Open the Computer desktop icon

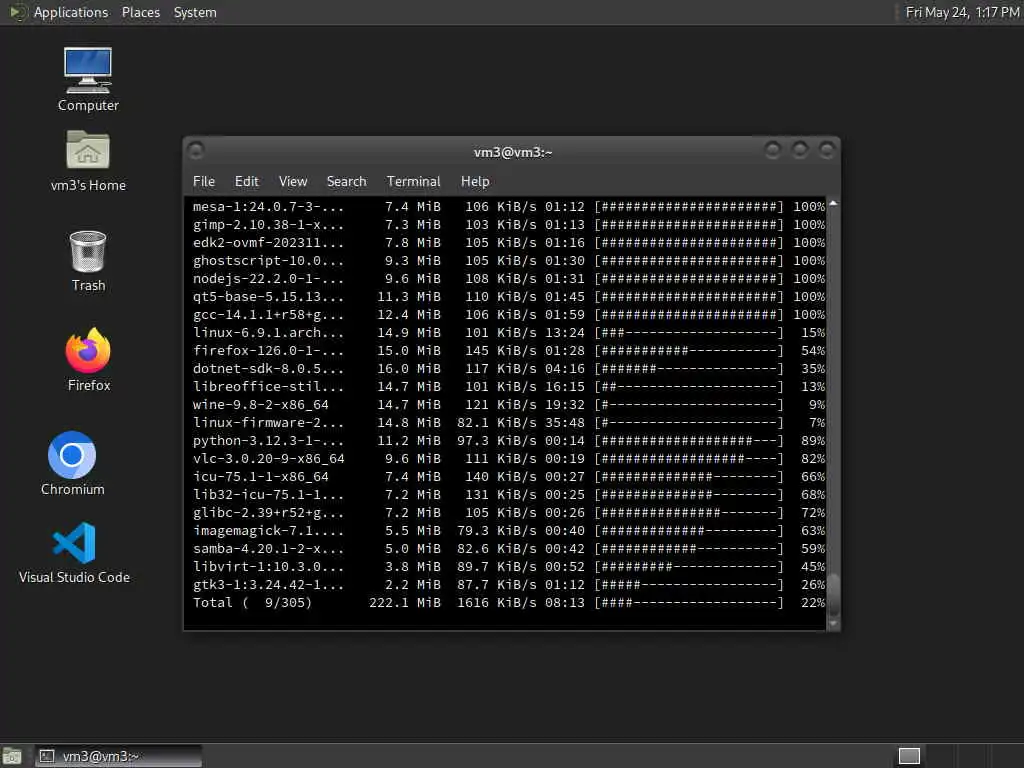click(88, 80)
